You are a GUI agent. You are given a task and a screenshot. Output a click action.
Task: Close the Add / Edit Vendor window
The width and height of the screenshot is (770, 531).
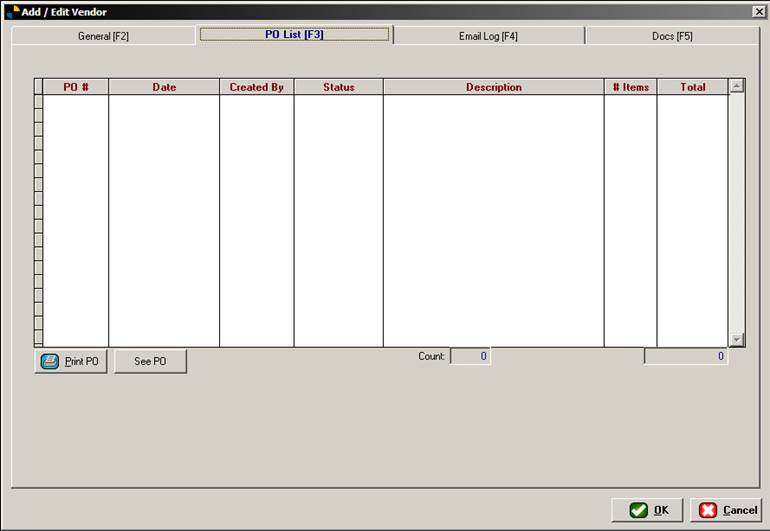pyautogui.click(x=759, y=11)
